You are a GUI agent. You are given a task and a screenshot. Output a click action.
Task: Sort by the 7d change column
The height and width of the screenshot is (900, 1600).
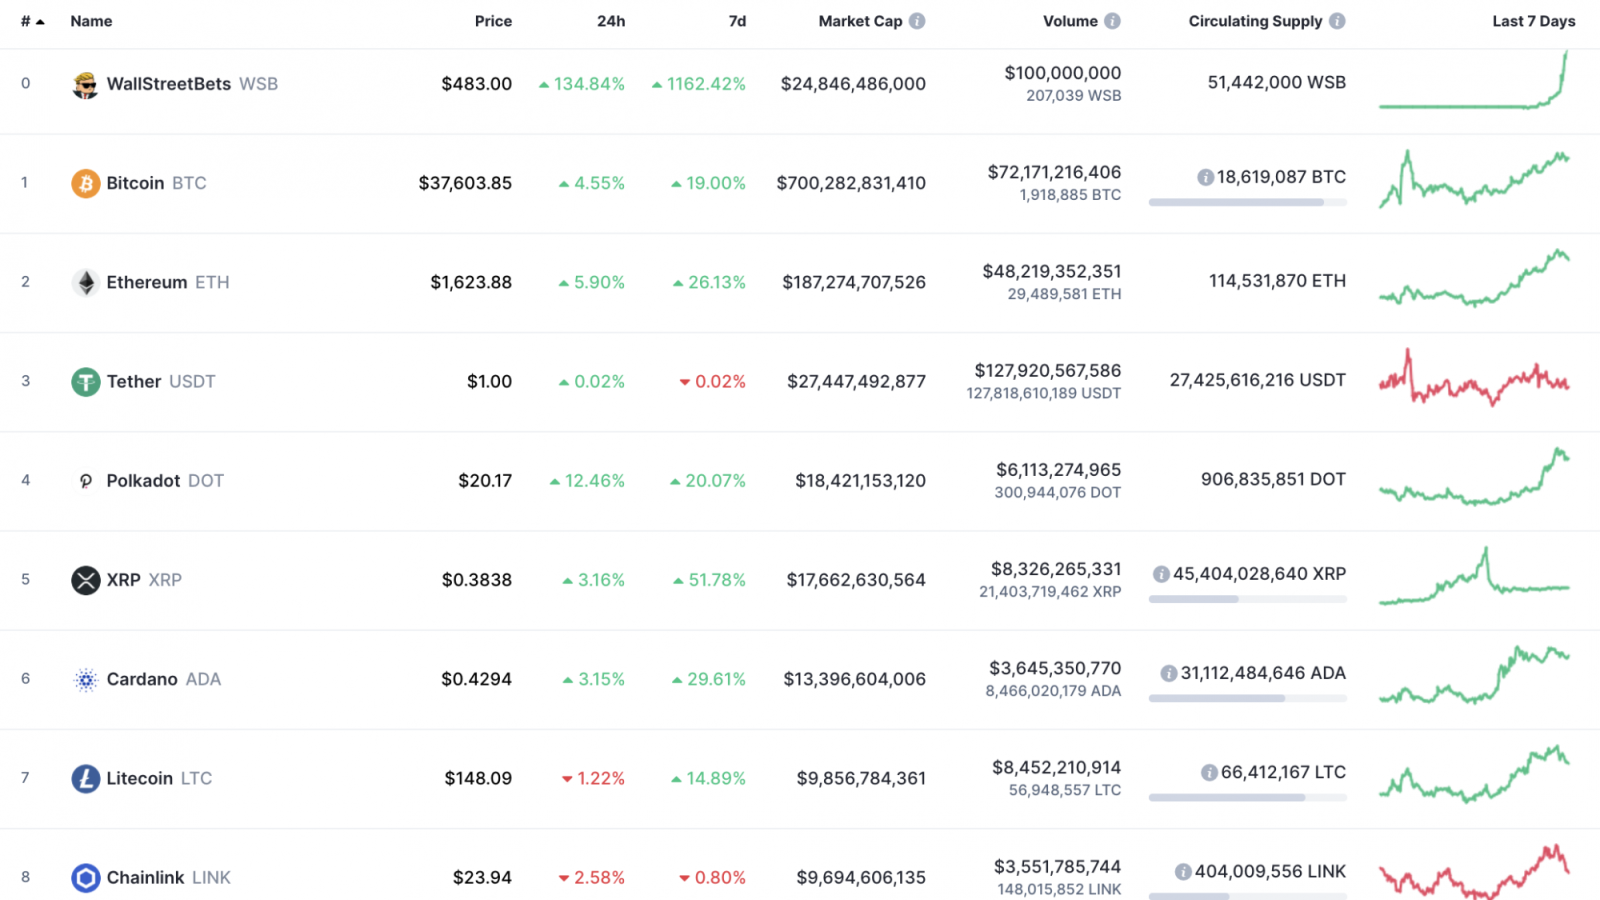tap(737, 21)
